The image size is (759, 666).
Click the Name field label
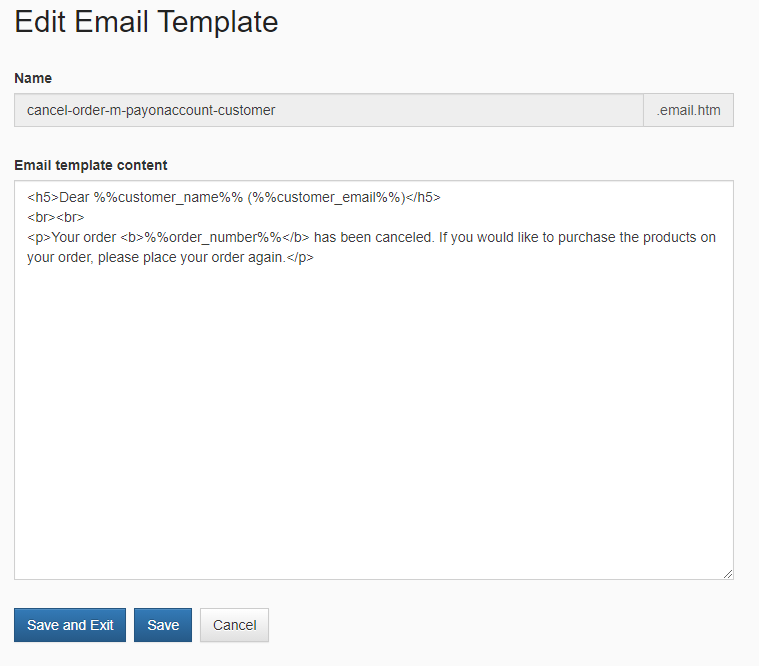(x=33, y=78)
